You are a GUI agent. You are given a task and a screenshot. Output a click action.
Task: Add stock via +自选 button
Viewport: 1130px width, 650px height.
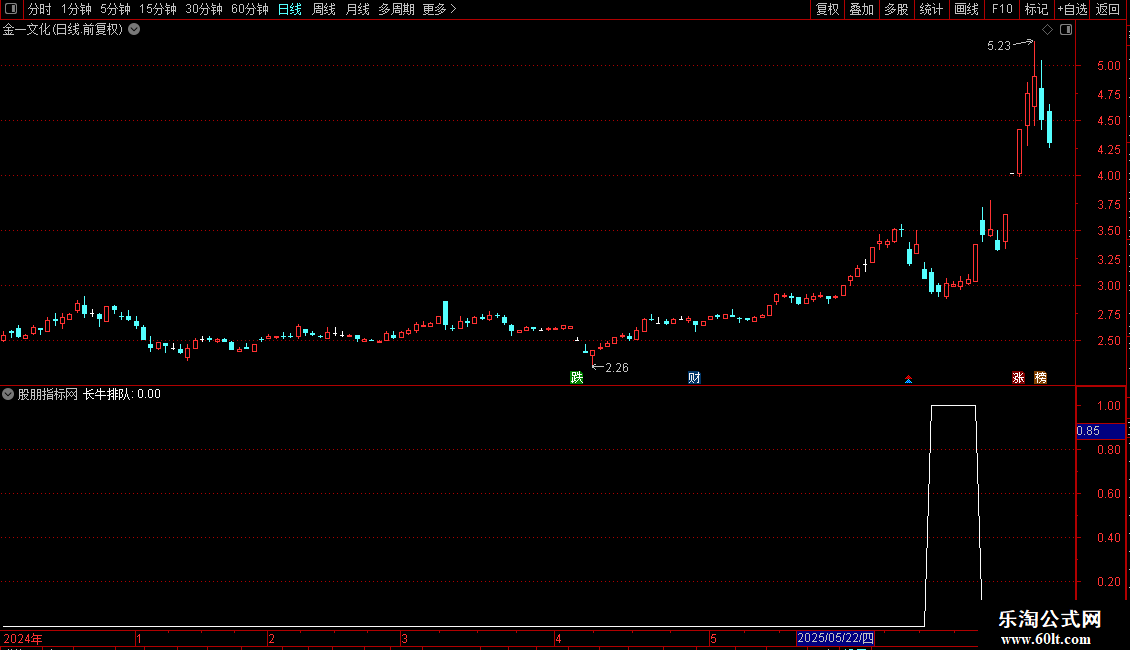(x=1072, y=9)
